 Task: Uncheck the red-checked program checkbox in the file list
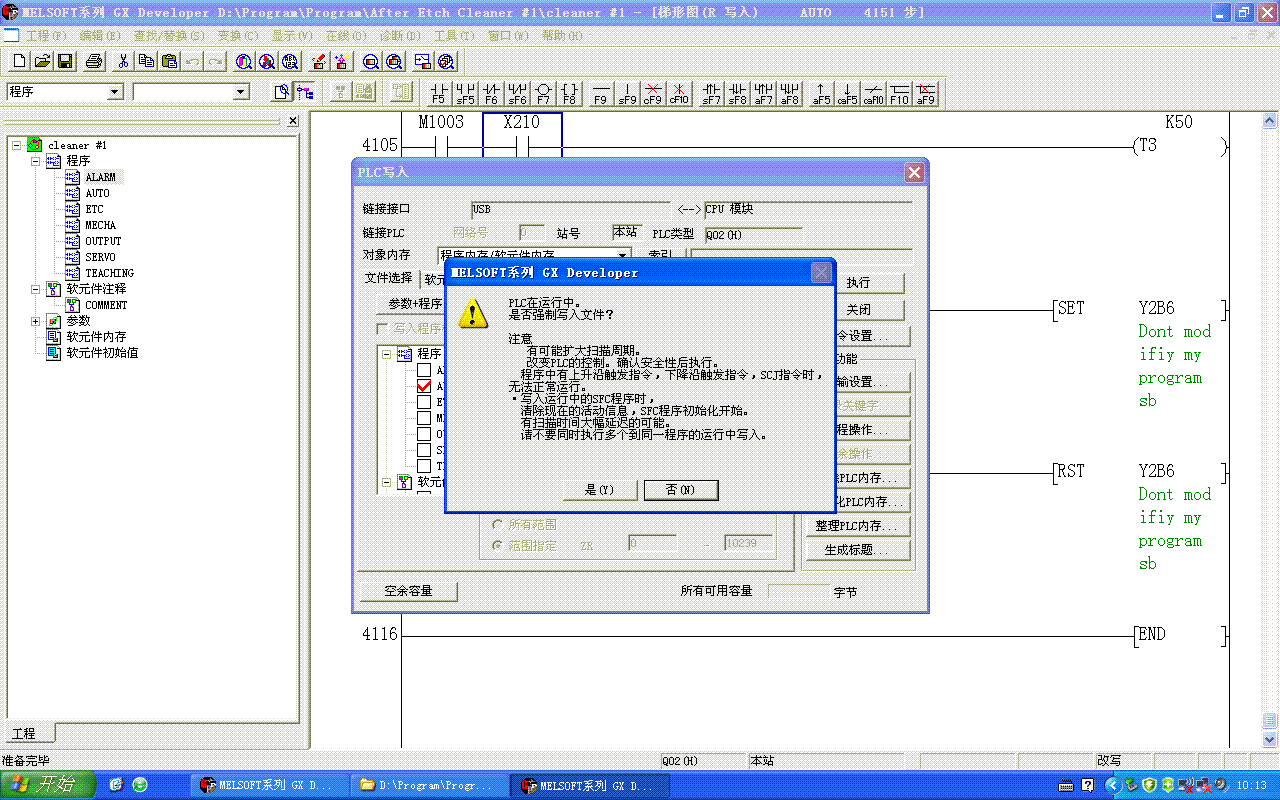tap(424, 386)
